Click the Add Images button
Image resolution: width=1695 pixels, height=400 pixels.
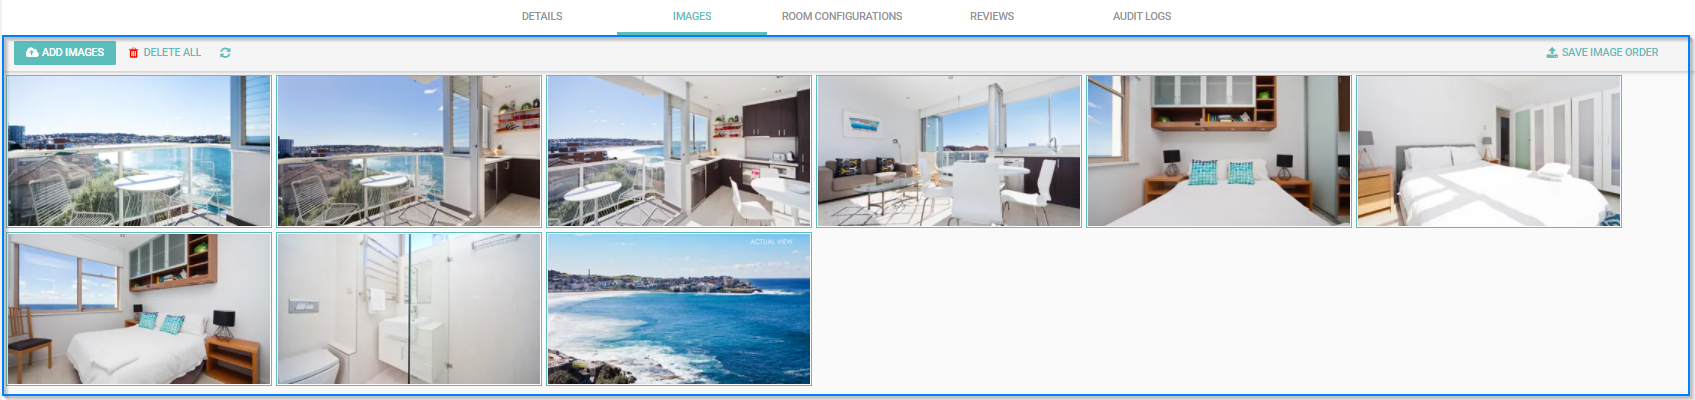(65, 53)
